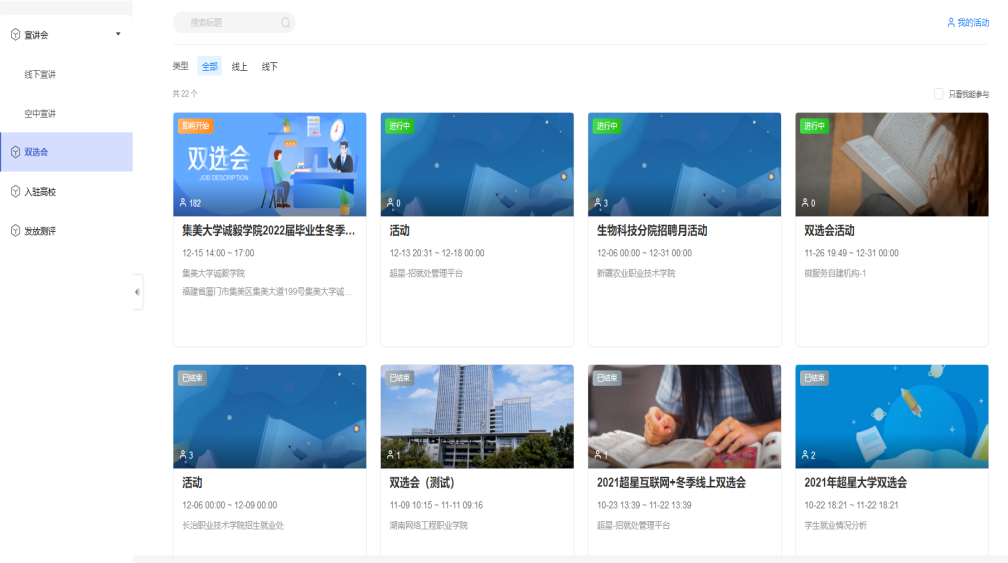Click the organizer 新疆农业职业技术学院
This screenshot has width=1008, height=563.
(x=636, y=273)
